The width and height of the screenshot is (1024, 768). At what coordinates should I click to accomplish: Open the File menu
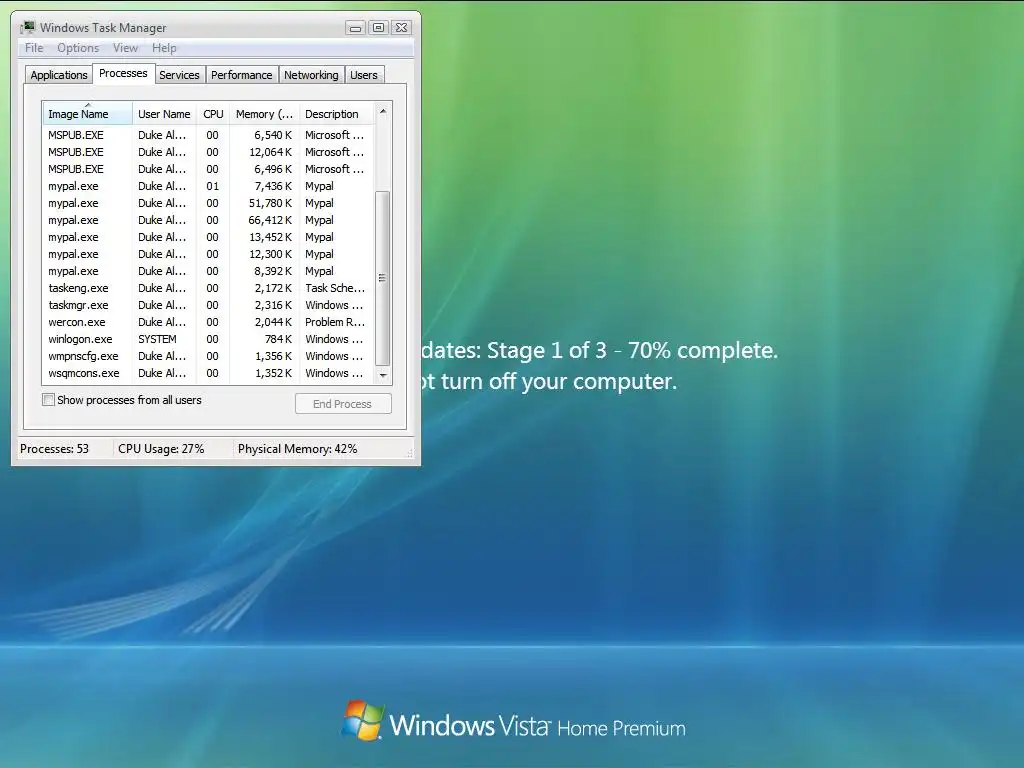pos(34,48)
